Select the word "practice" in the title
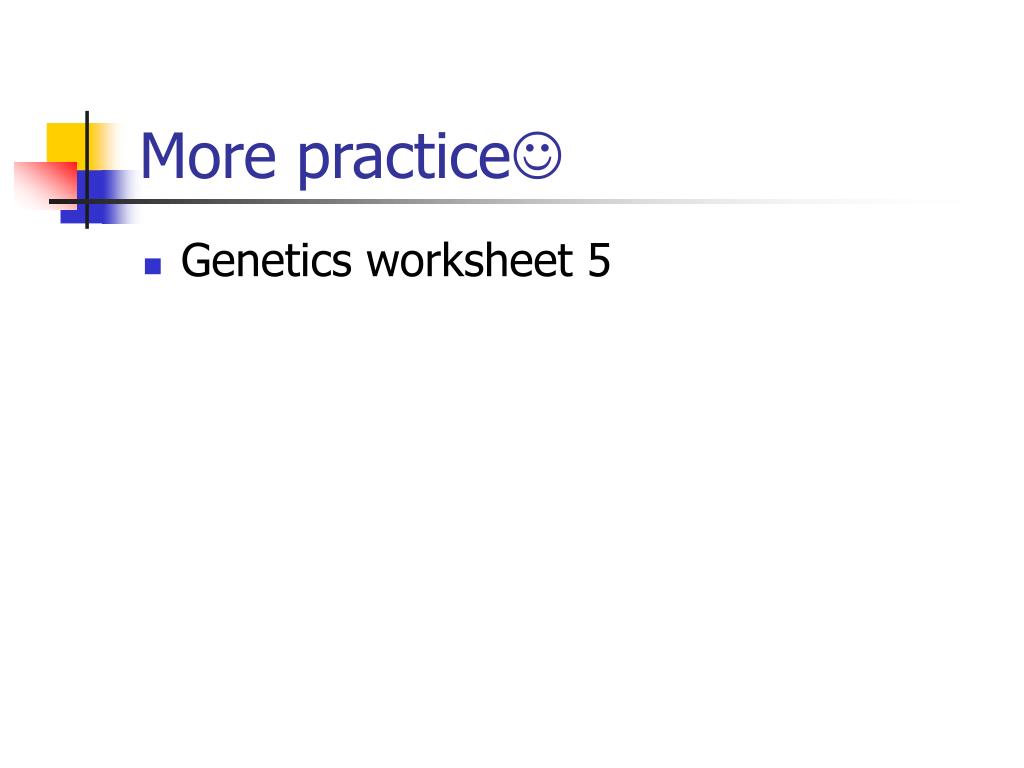 click(x=404, y=159)
